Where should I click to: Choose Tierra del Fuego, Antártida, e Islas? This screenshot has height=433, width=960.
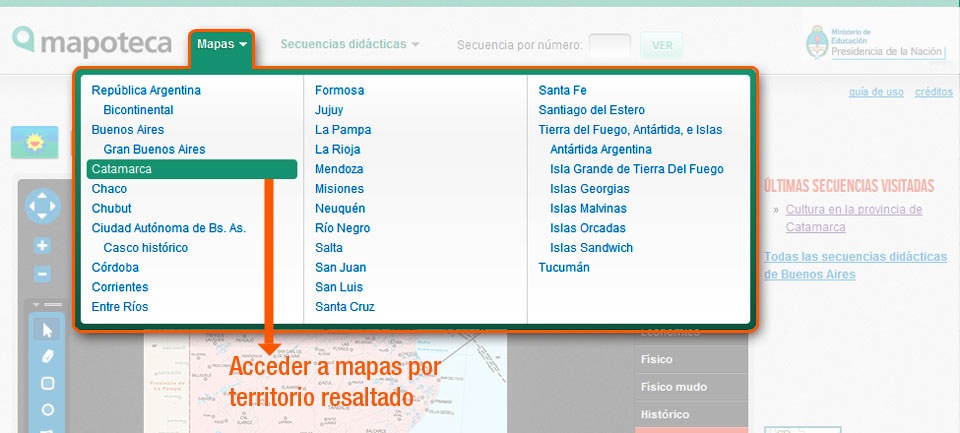[630, 130]
